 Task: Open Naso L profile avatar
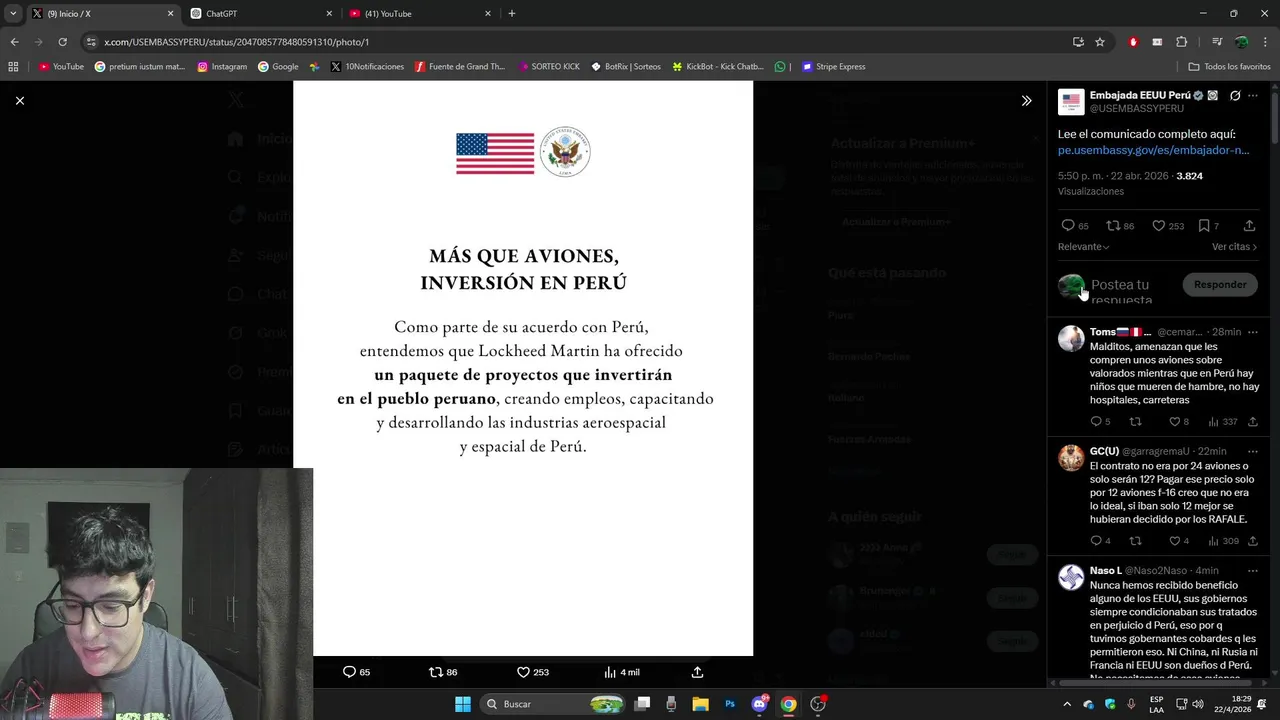click(1071, 577)
